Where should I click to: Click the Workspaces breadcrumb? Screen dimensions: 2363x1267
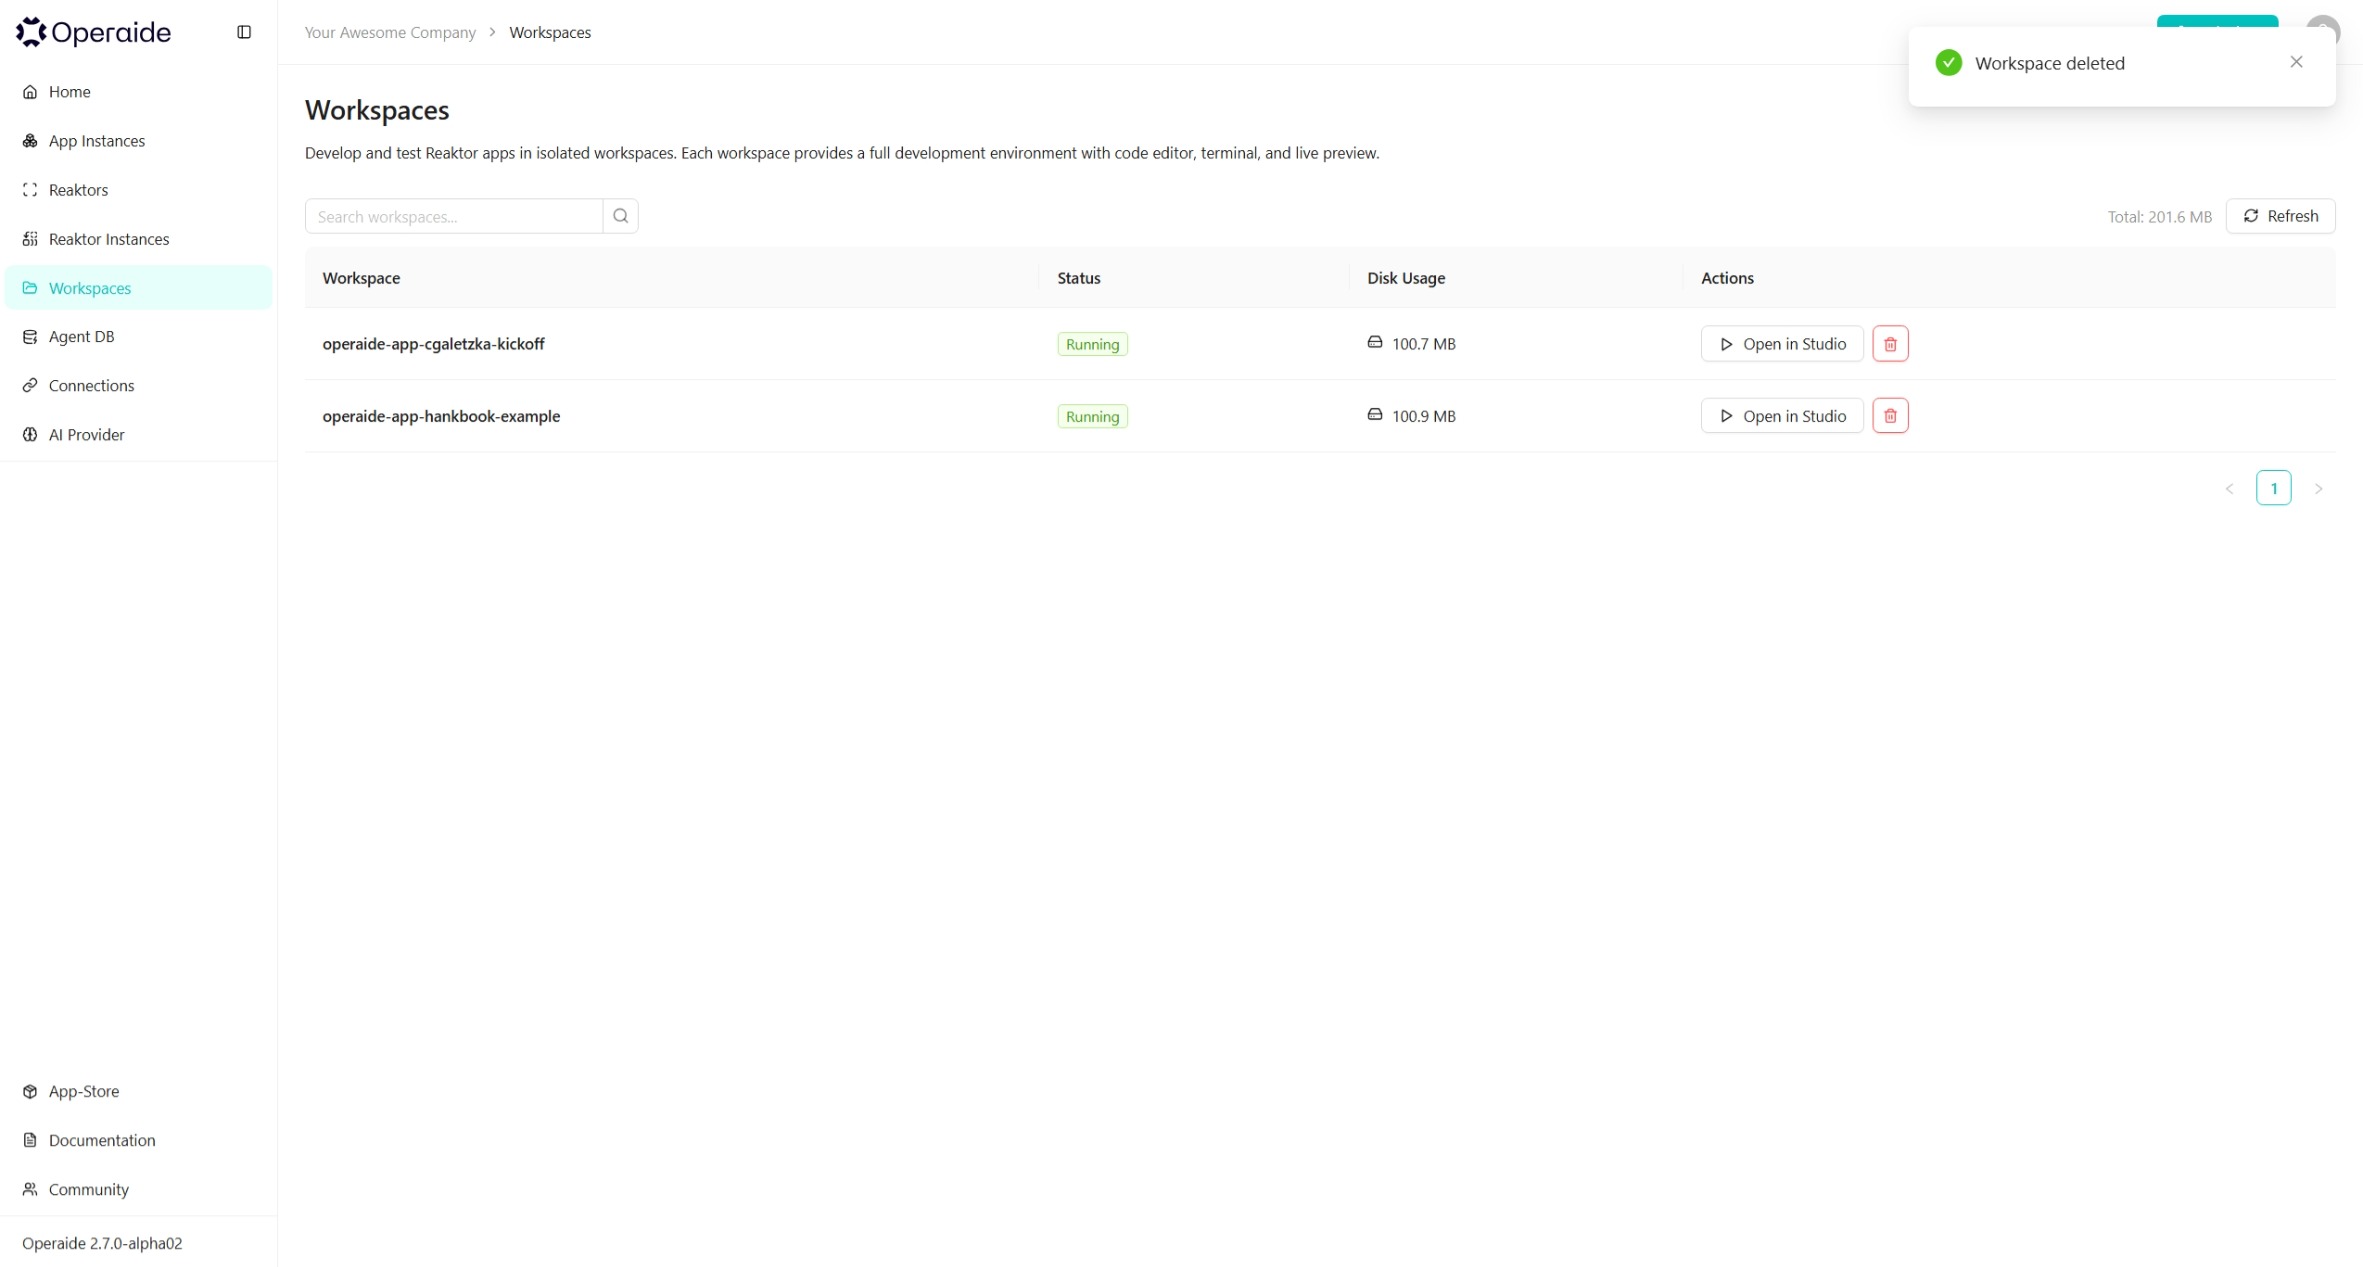550,32
